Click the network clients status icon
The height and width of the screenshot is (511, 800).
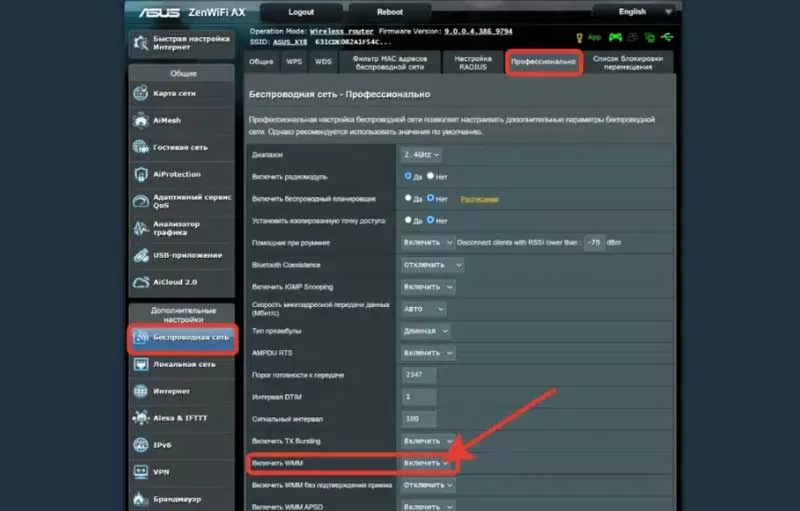649,37
